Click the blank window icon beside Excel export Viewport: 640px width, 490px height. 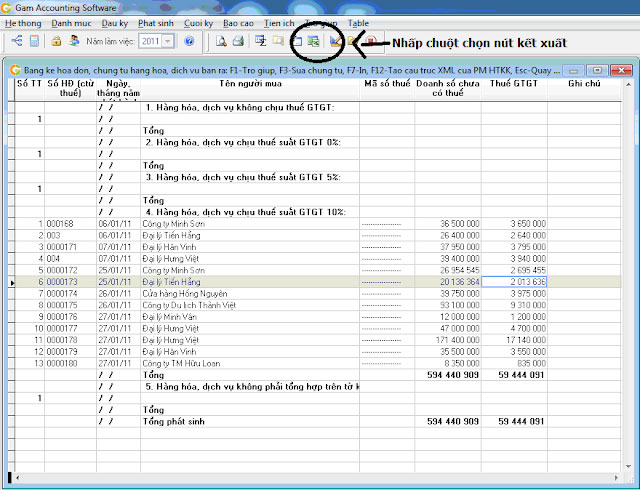tap(297, 41)
